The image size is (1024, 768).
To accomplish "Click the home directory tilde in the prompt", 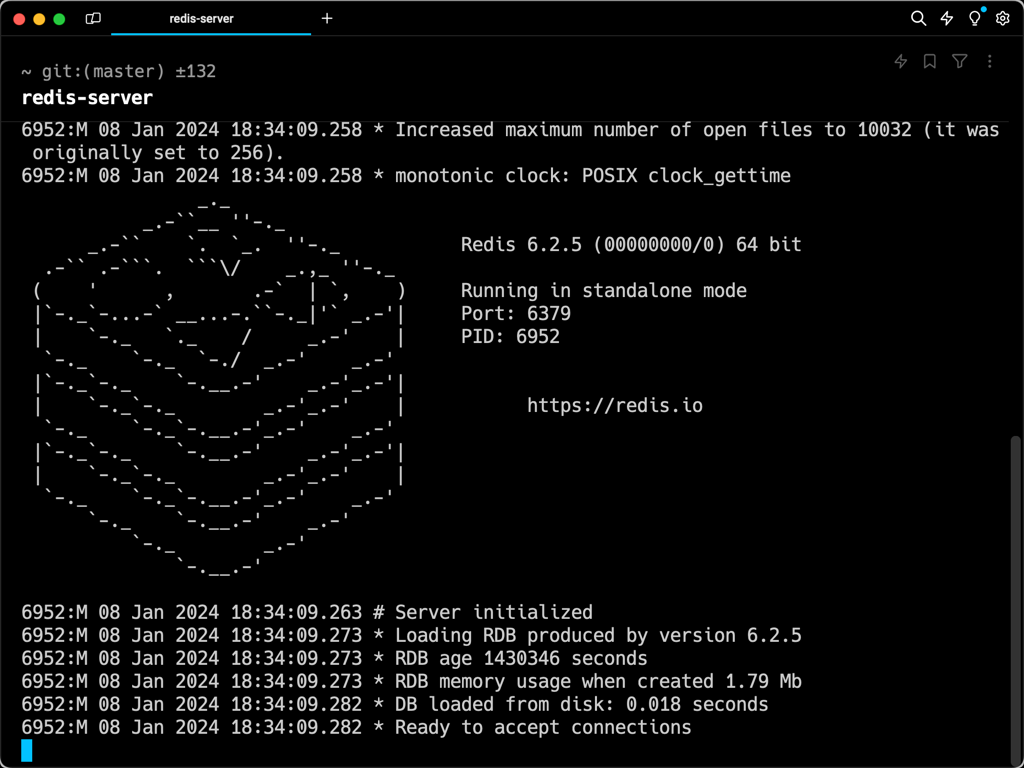I will click(25, 71).
